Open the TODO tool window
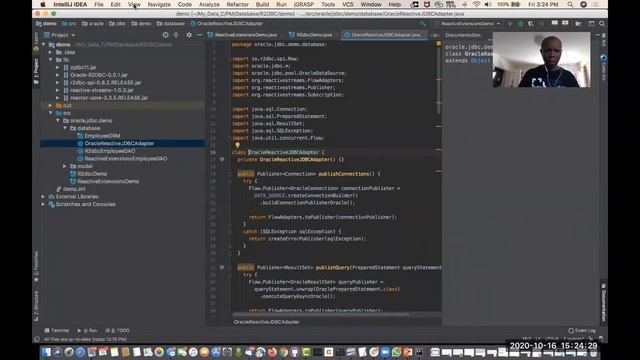Viewport: 640px width, 360px height. coord(117,330)
